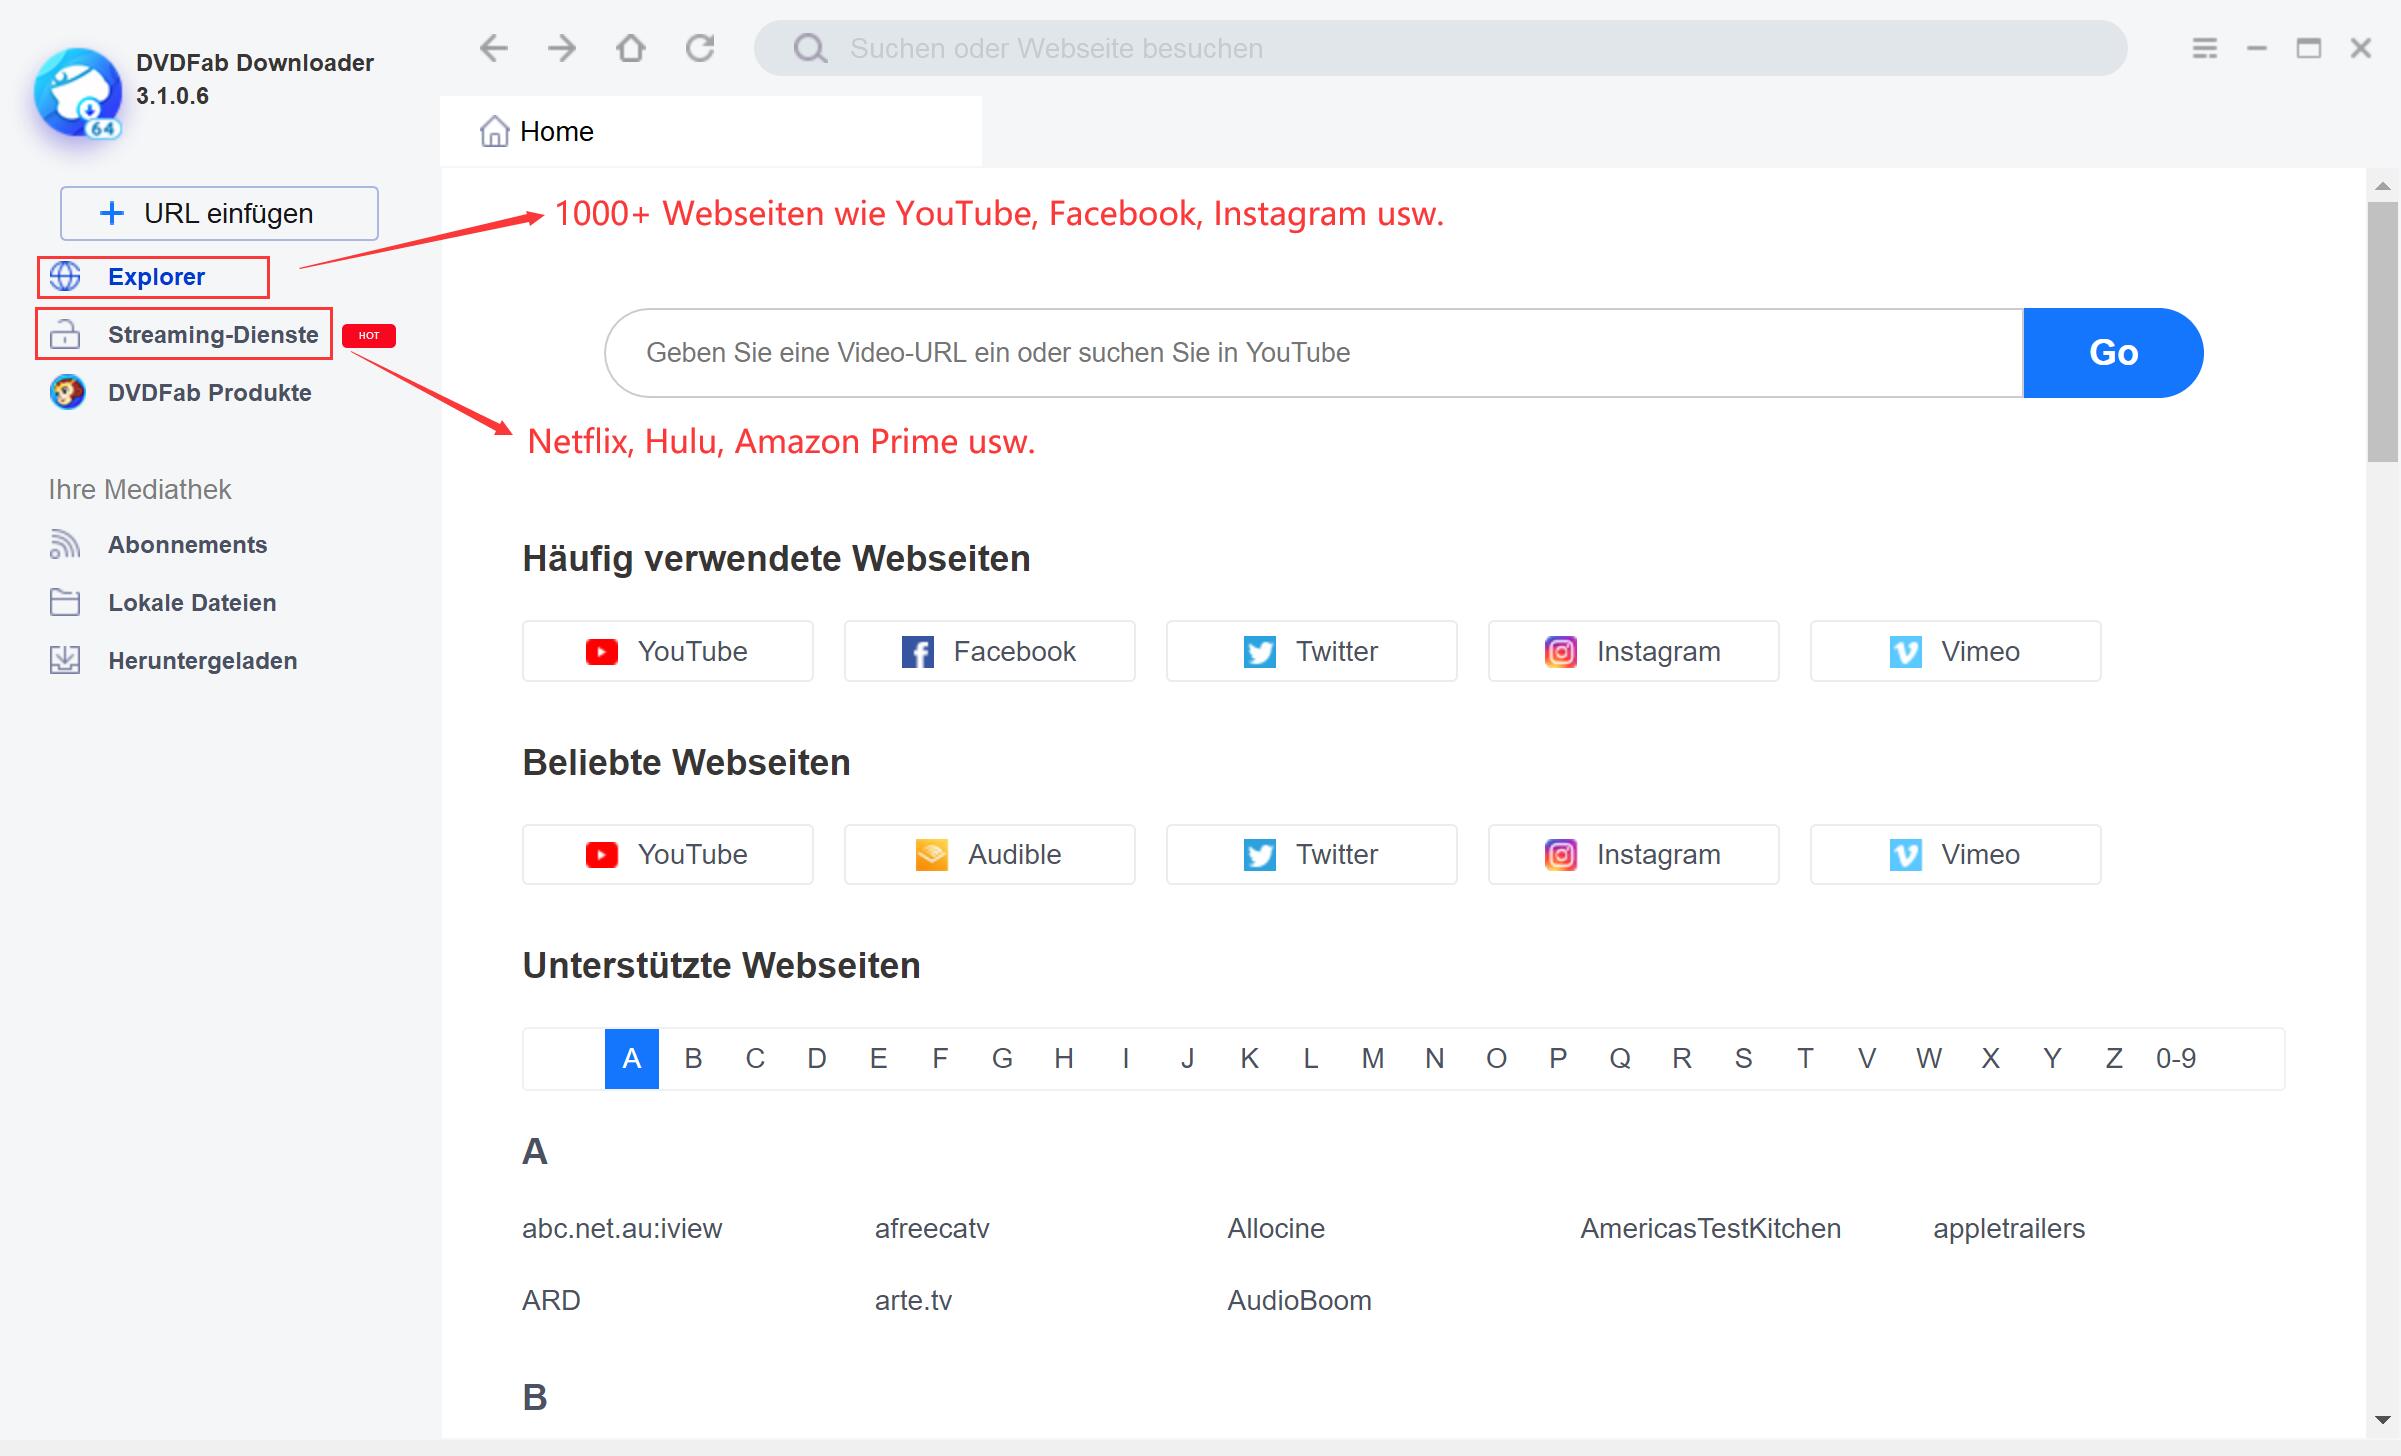The width and height of the screenshot is (2401, 1456).
Task: Switch to the Home tab
Action: 711,132
